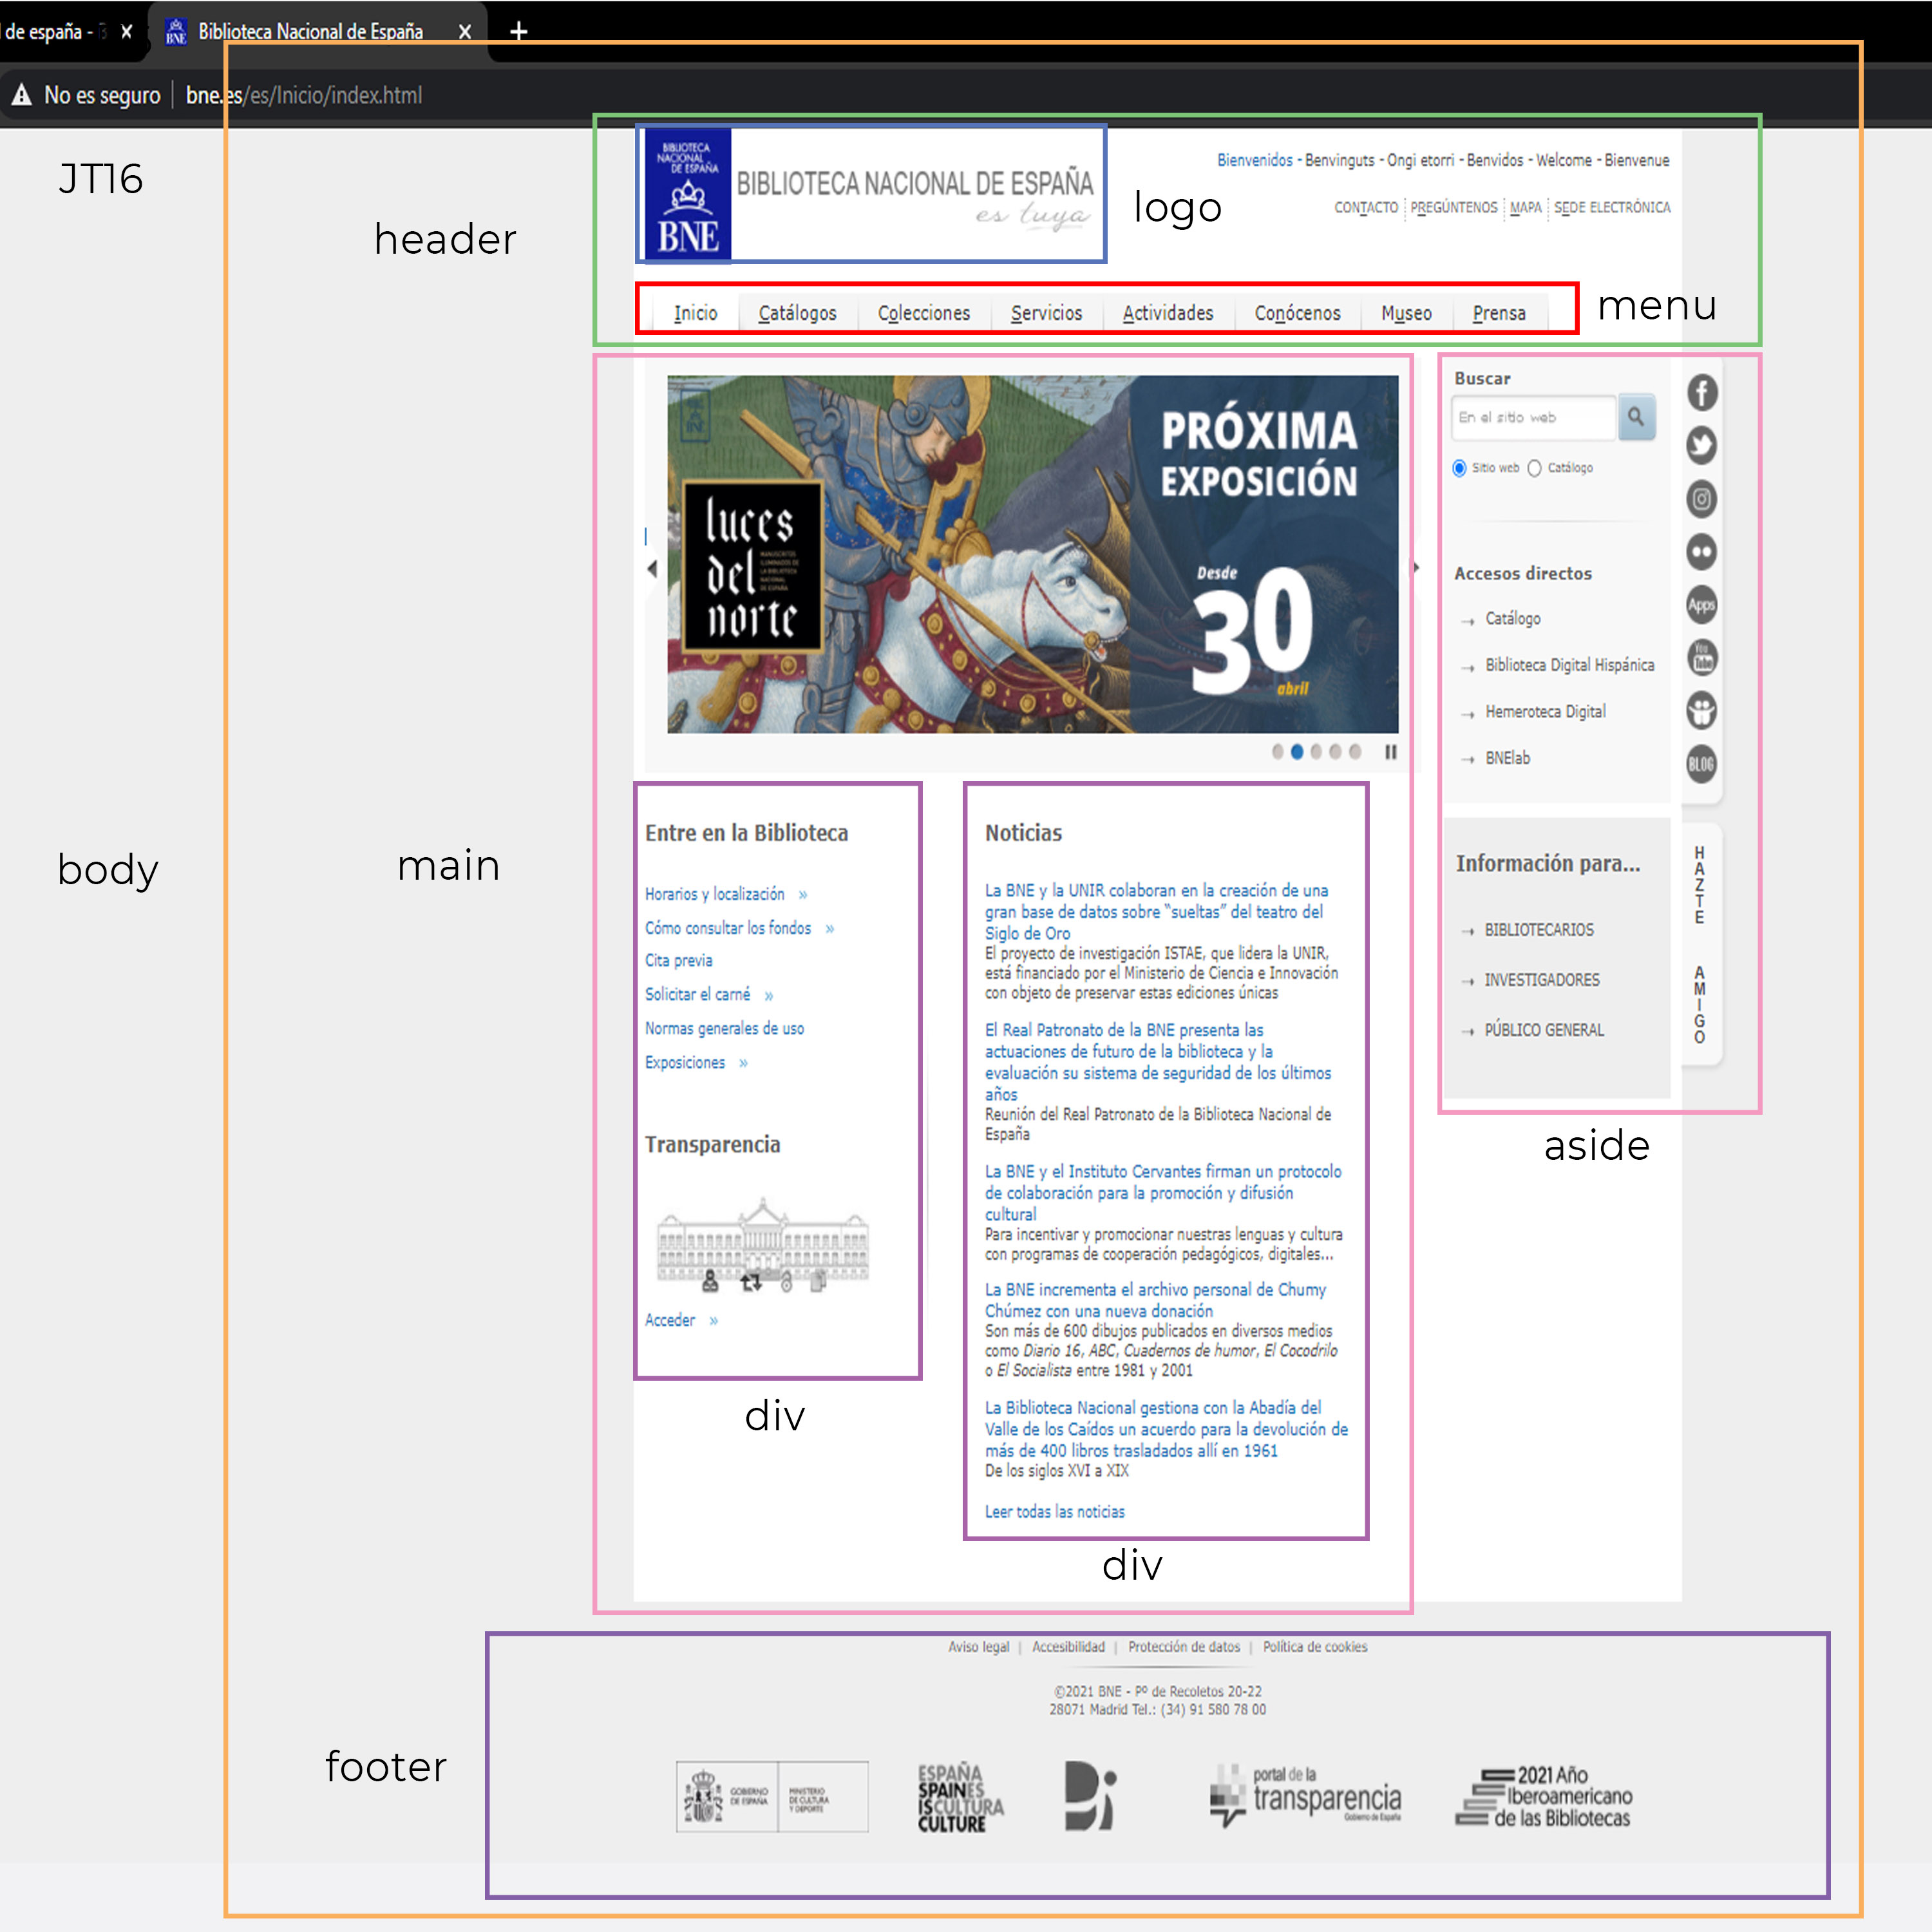
Task: Open the YouTube social icon
Action: point(1702,657)
